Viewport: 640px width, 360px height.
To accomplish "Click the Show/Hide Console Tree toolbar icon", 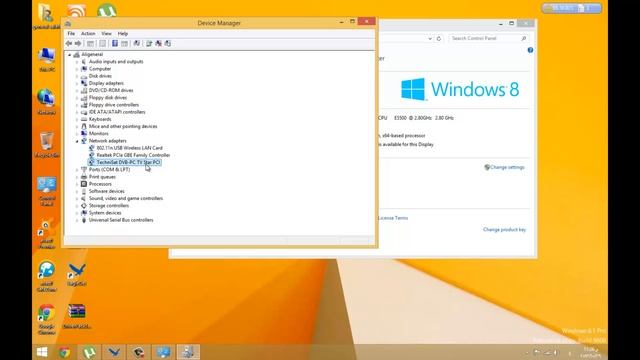I will tap(91, 43).
